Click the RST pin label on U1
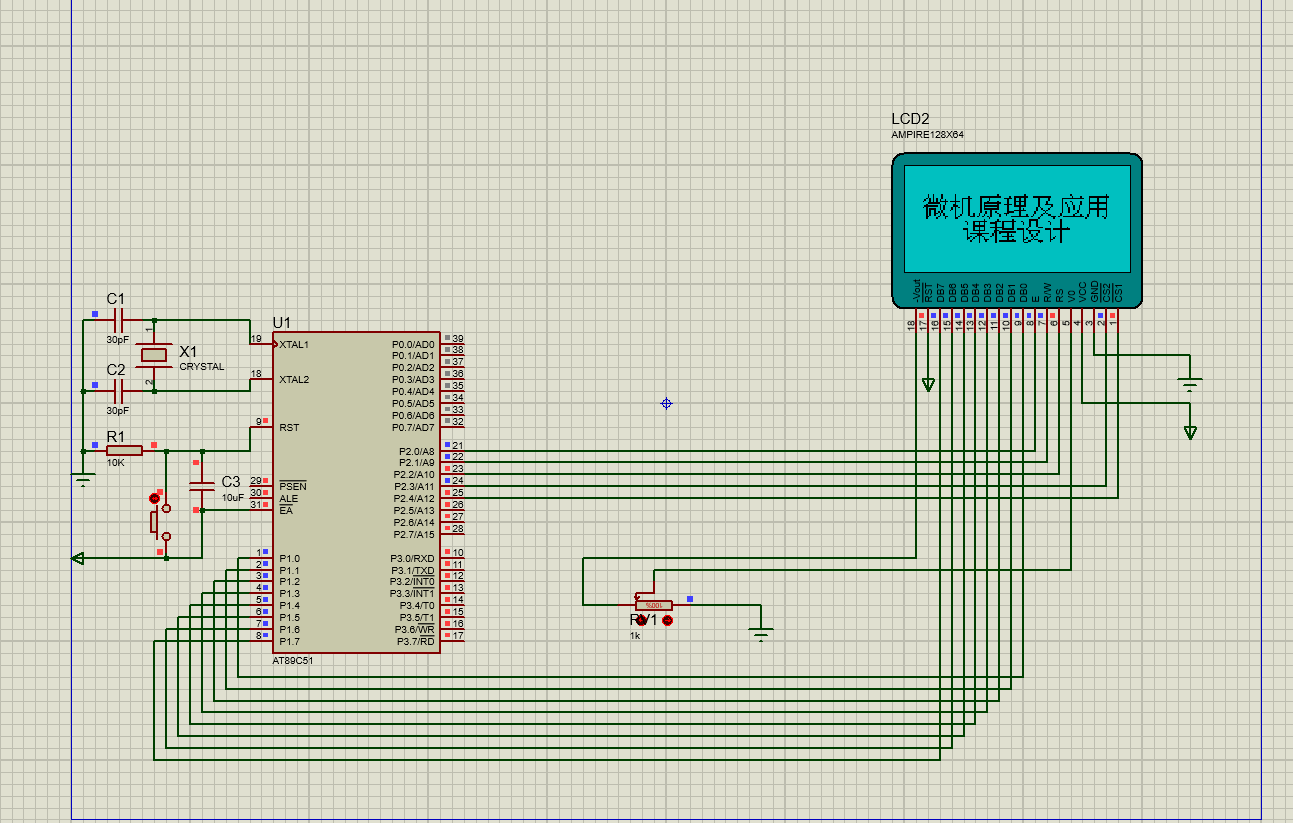This screenshot has height=823, width=1293. 289,428
